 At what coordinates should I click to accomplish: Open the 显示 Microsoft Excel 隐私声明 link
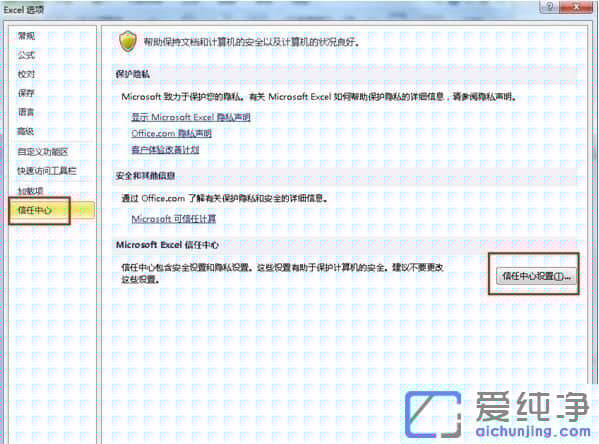click(191, 117)
